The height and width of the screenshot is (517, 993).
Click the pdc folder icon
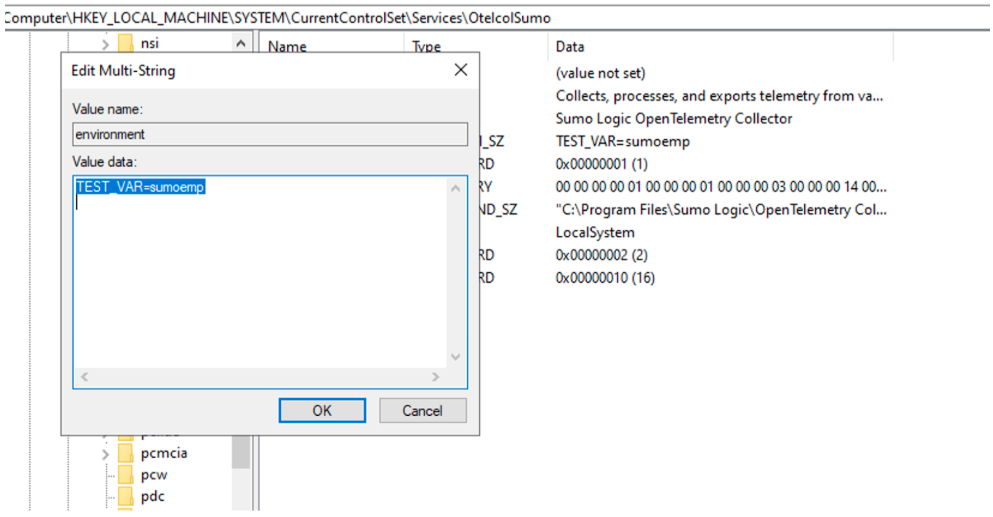click(x=125, y=496)
